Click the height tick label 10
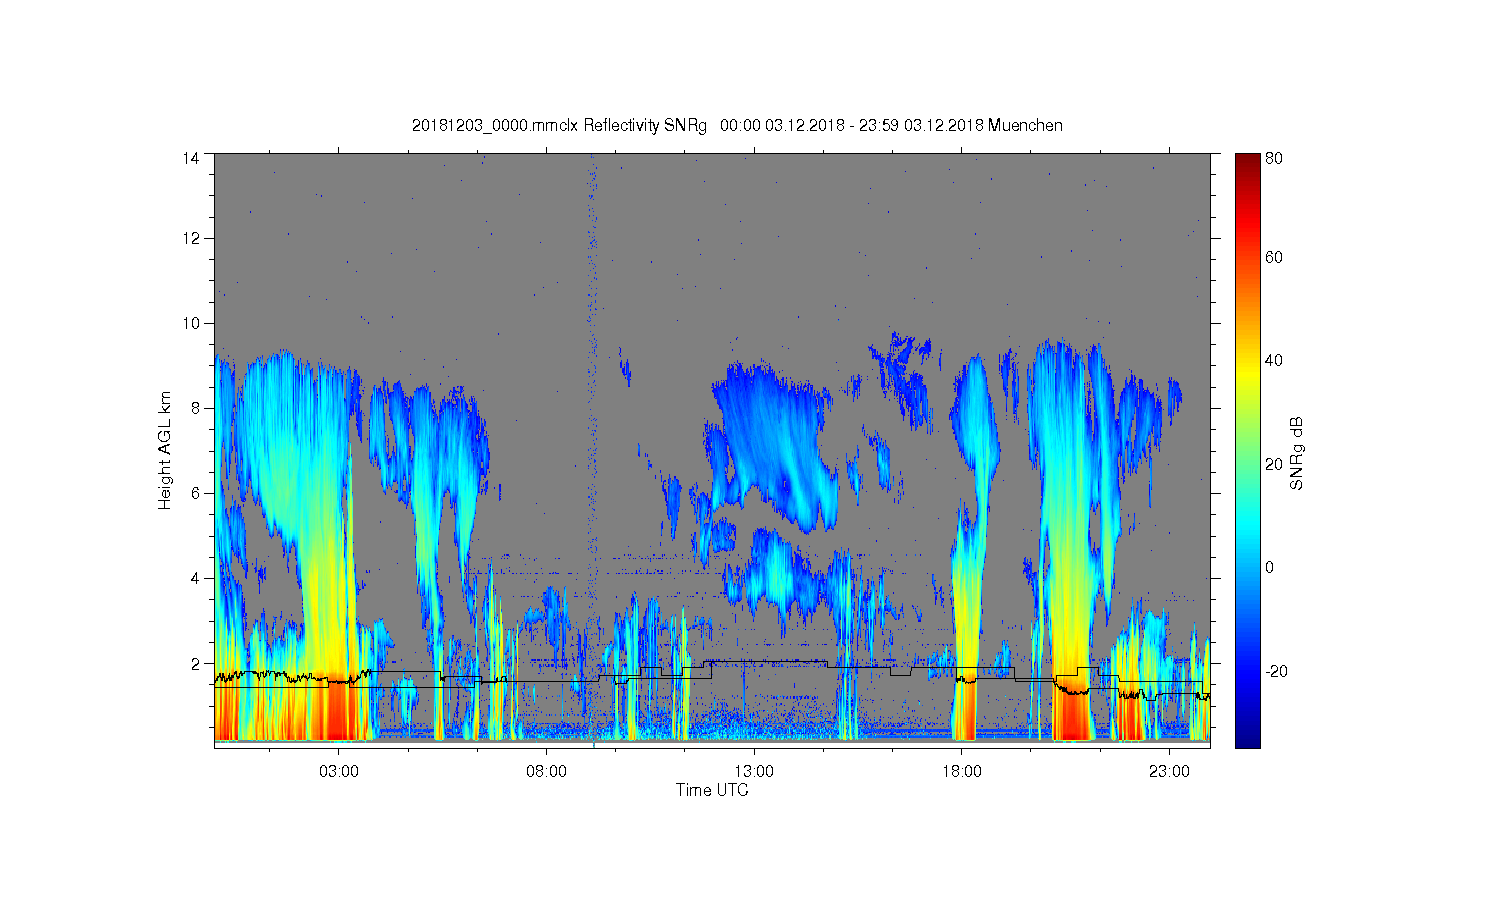Image resolution: width=1500 pixels, height=900 pixels. 190,323
